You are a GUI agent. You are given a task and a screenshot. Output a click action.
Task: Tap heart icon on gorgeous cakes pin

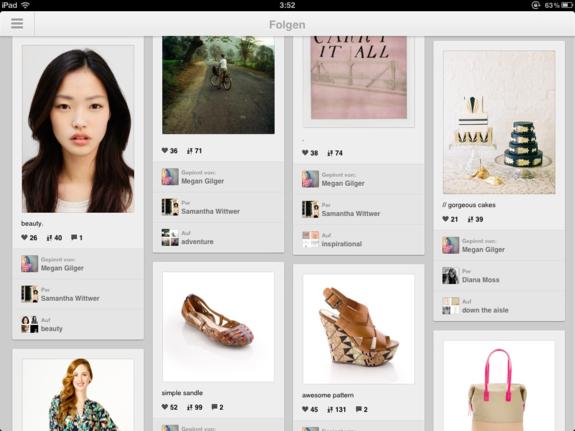click(446, 219)
